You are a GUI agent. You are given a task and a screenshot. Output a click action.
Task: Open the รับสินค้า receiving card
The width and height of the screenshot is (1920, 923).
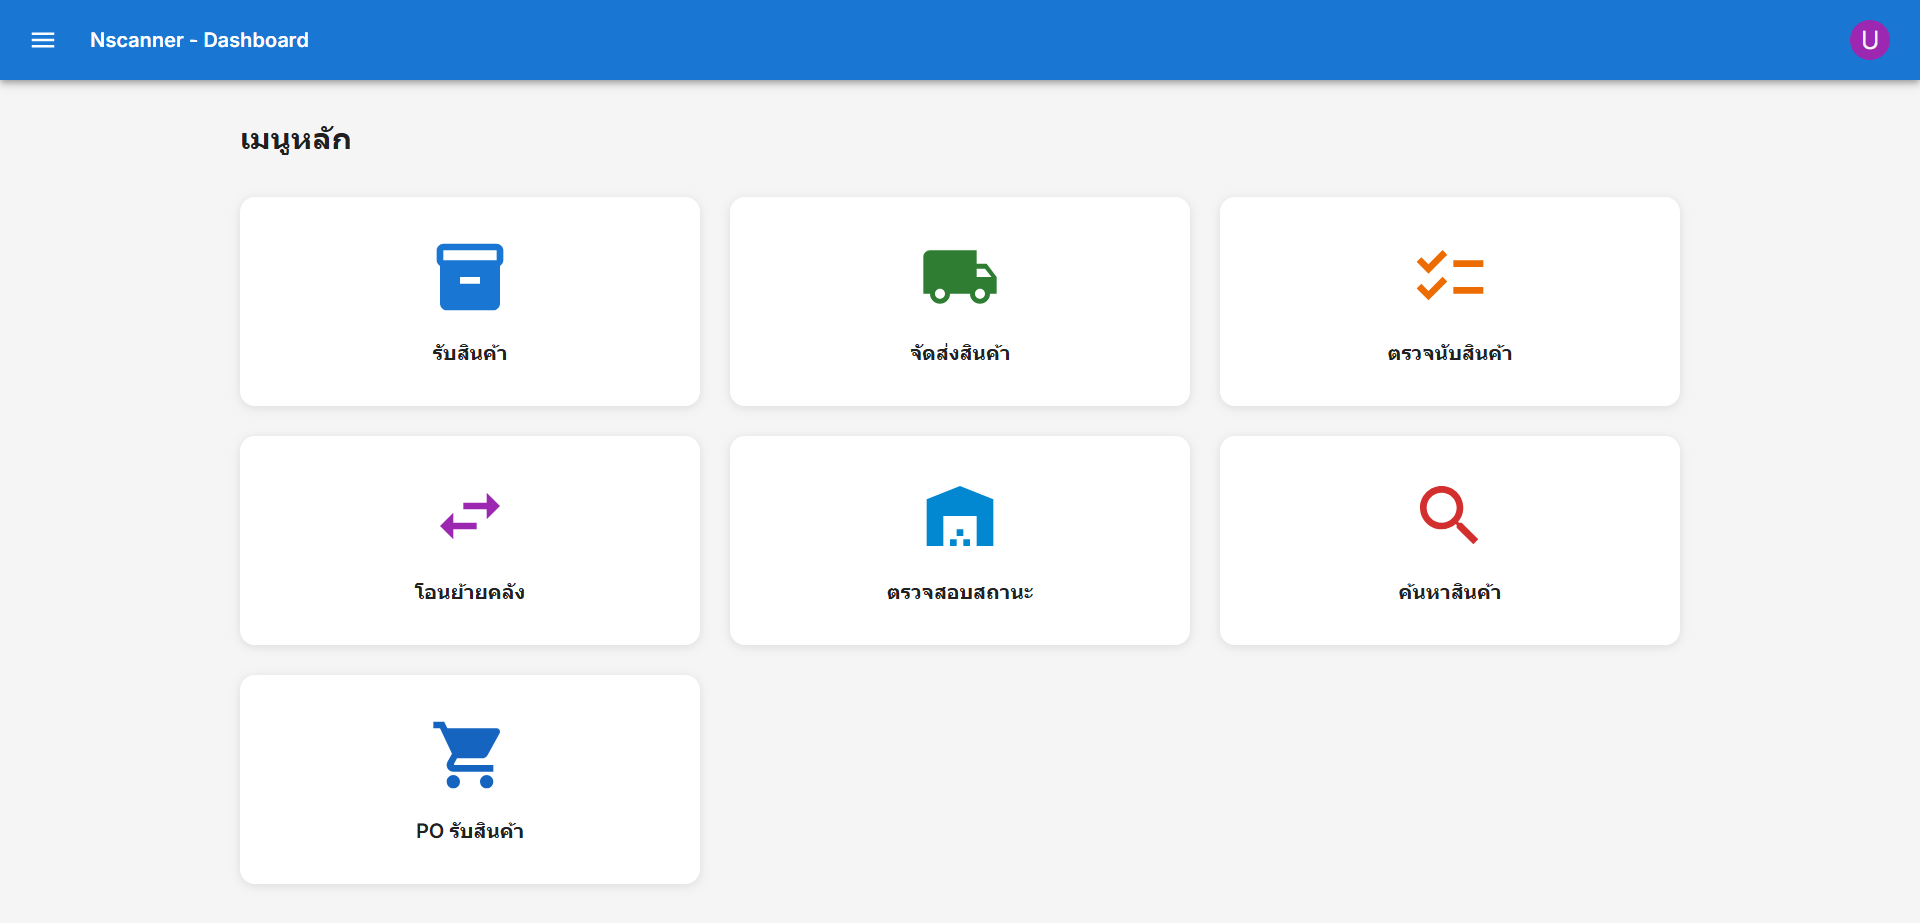469,301
